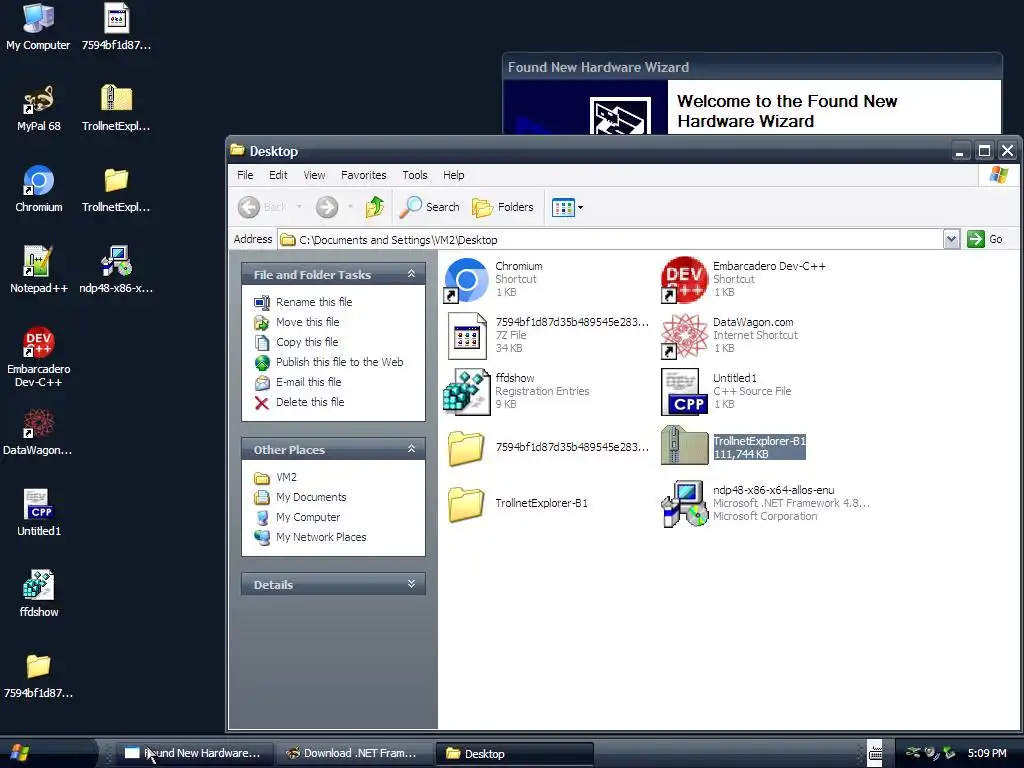
Task: Click the Windows Start button
Action: point(20,753)
